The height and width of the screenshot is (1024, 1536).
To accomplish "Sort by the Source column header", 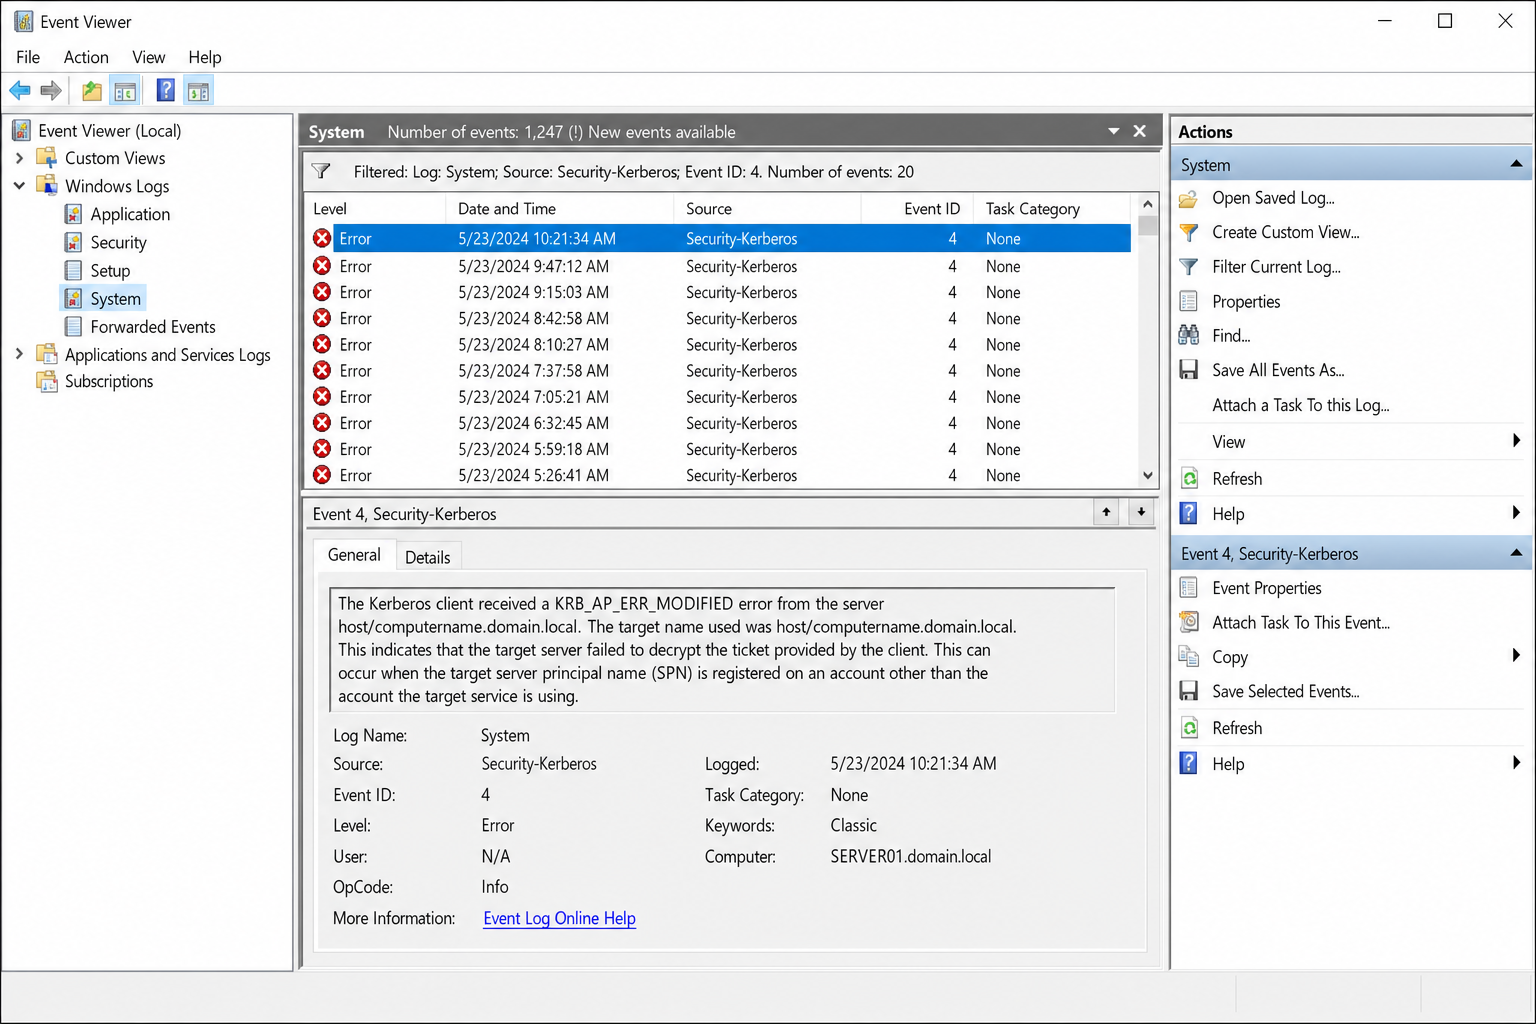I will click(767, 208).
